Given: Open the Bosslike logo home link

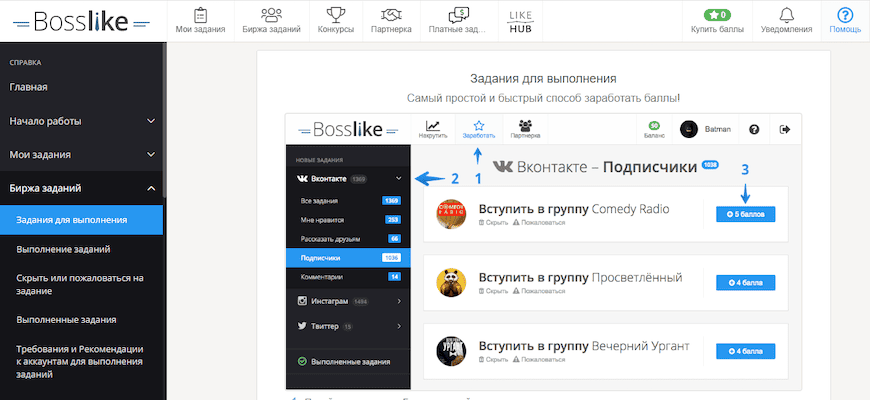Looking at the screenshot, I should [x=82, y=22].
